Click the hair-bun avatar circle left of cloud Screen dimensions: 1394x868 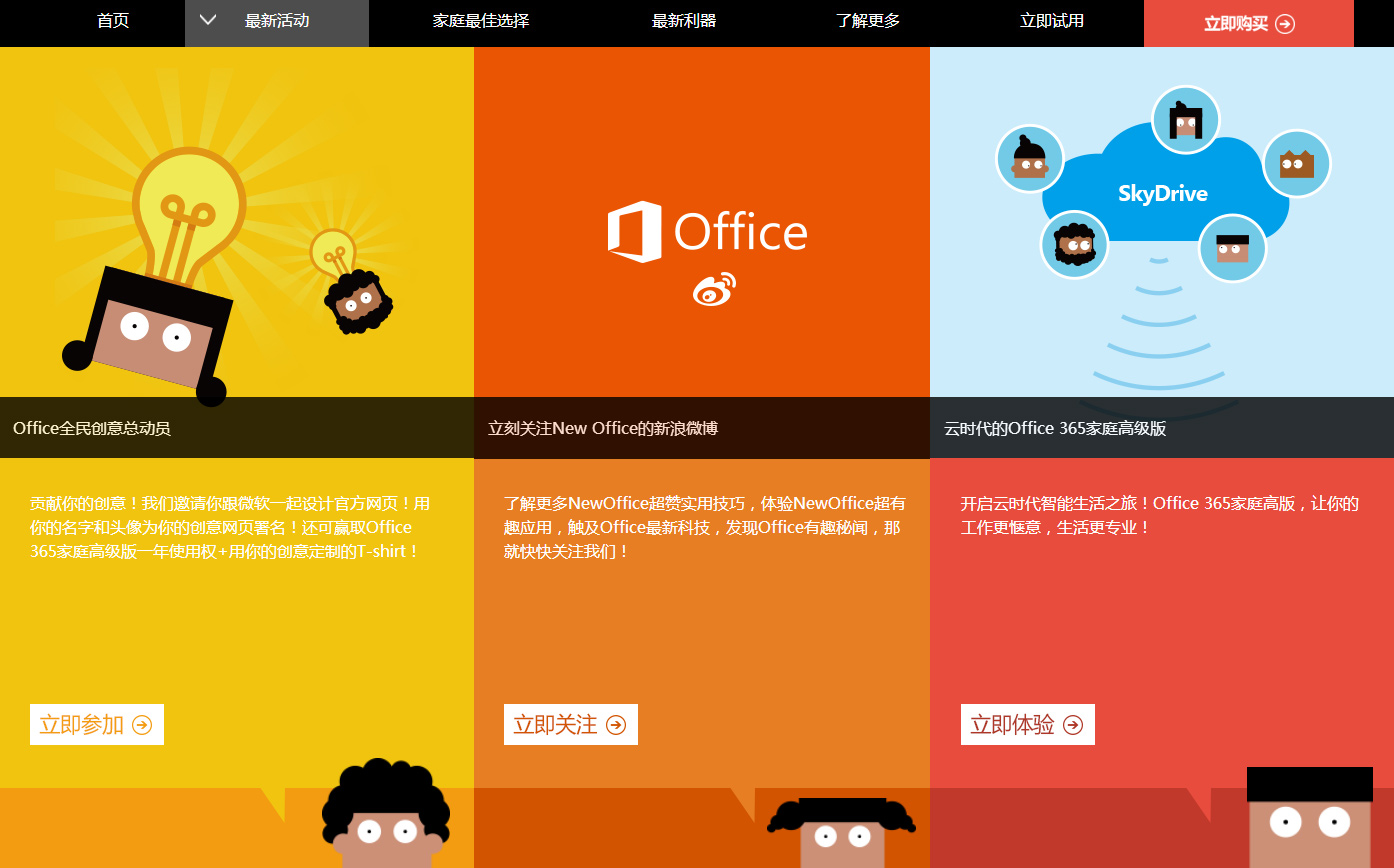(1029, 158)
